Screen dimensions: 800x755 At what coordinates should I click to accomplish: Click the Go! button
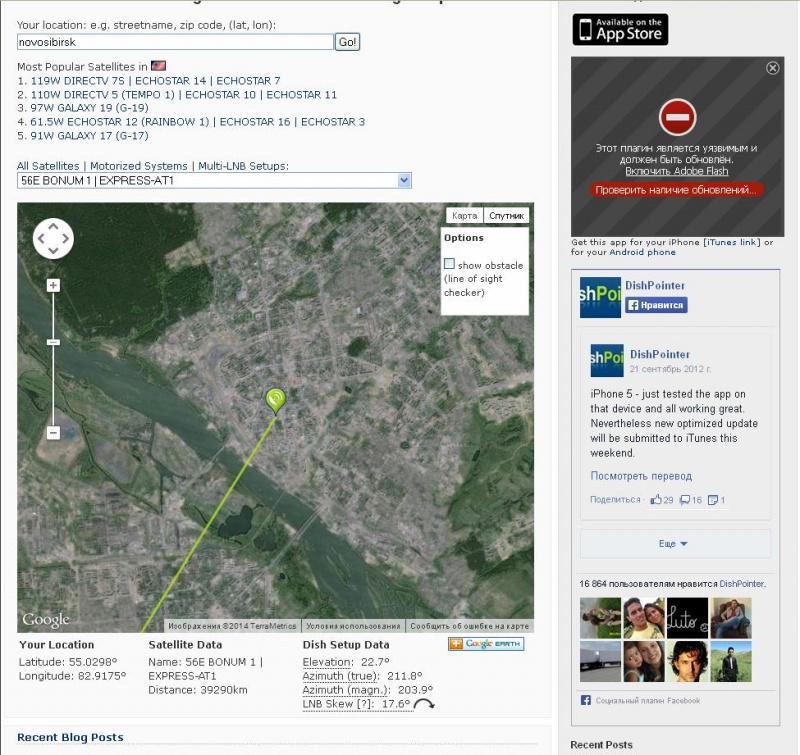347,42
